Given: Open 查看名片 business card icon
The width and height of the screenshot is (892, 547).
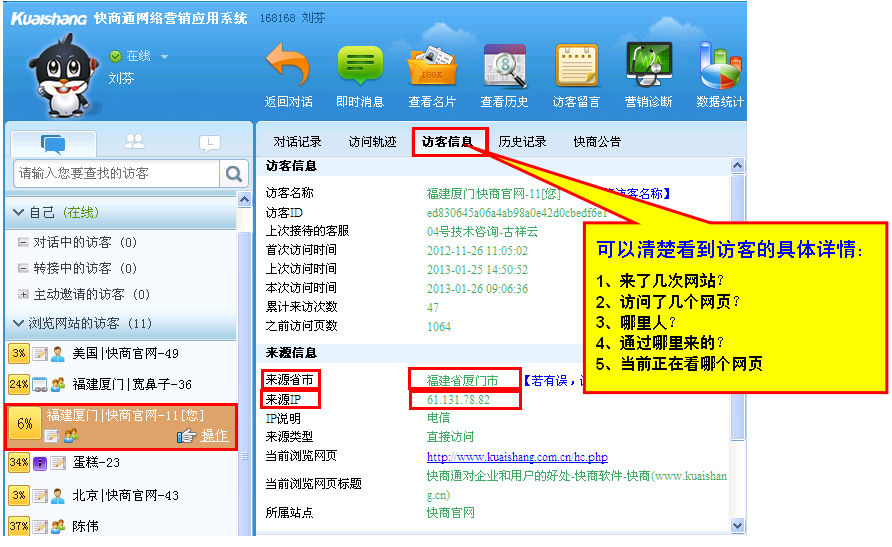Looking at the screenshot, I should 432,66.
